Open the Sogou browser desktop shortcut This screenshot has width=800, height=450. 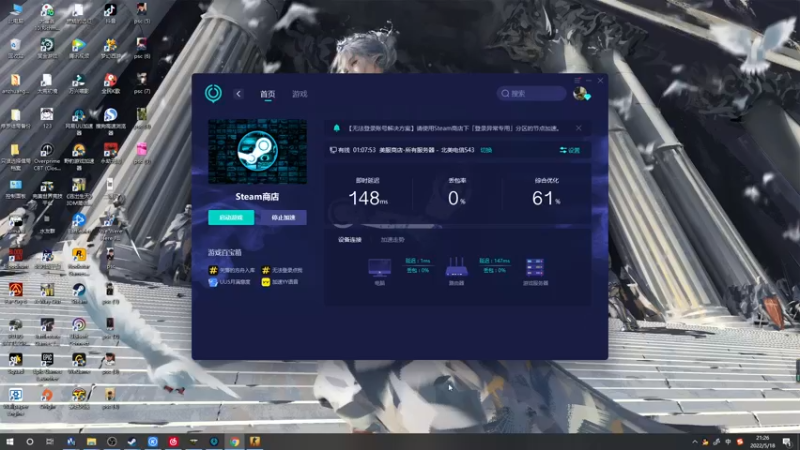point(110,121)
